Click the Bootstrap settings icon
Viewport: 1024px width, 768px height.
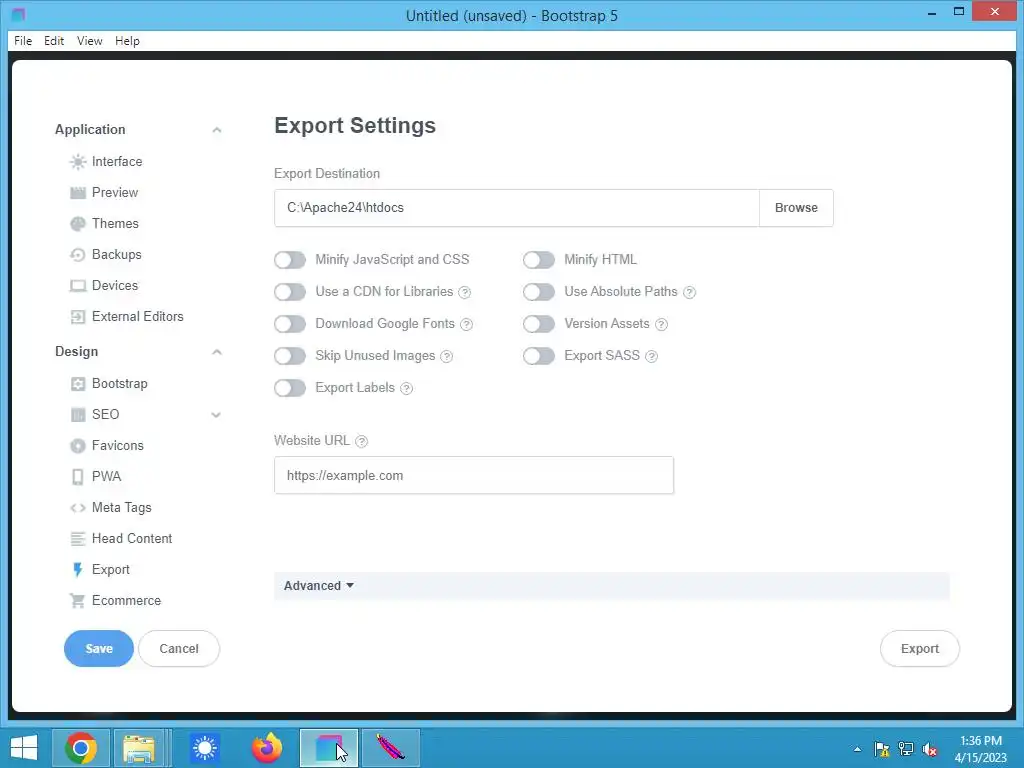pos(78,384)
